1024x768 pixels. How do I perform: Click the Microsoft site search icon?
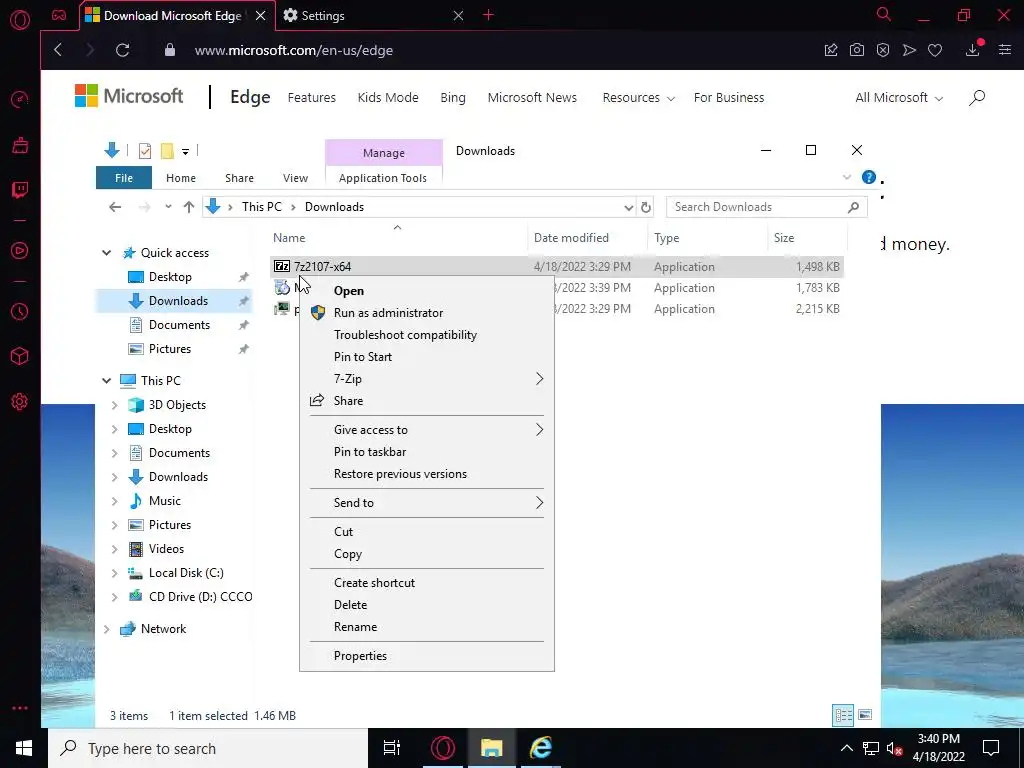977,98
